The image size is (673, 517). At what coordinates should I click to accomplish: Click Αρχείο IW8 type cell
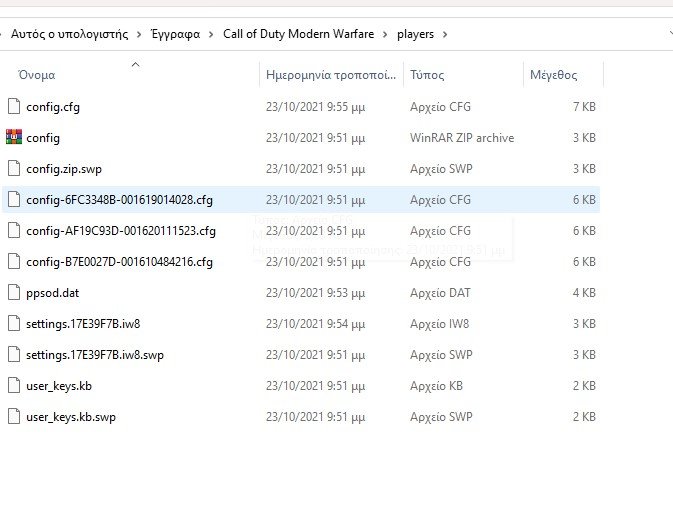tap(440, 324)
